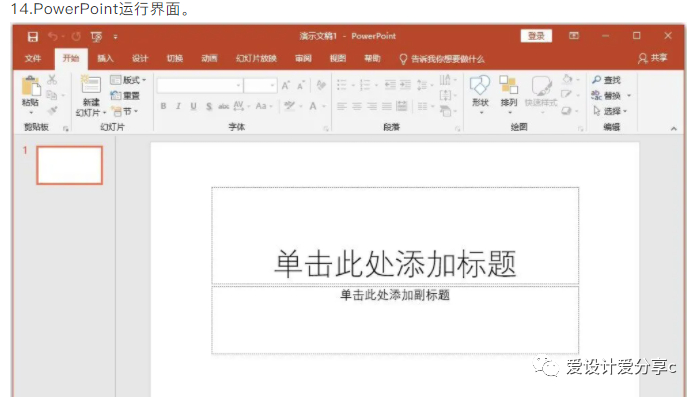Click Text Direction icon
This screenshot has height=397, width=699.
(x=445, y=80)
